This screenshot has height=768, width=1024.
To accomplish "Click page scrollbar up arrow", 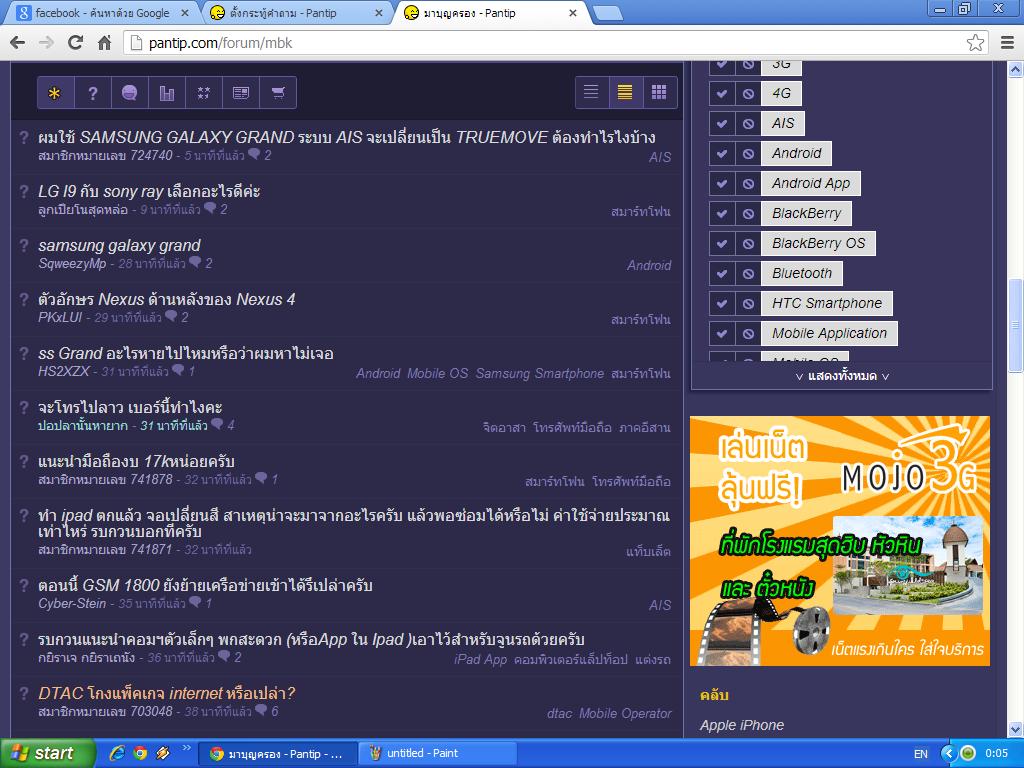I will pyautogui.click(x=1016, y=69).
